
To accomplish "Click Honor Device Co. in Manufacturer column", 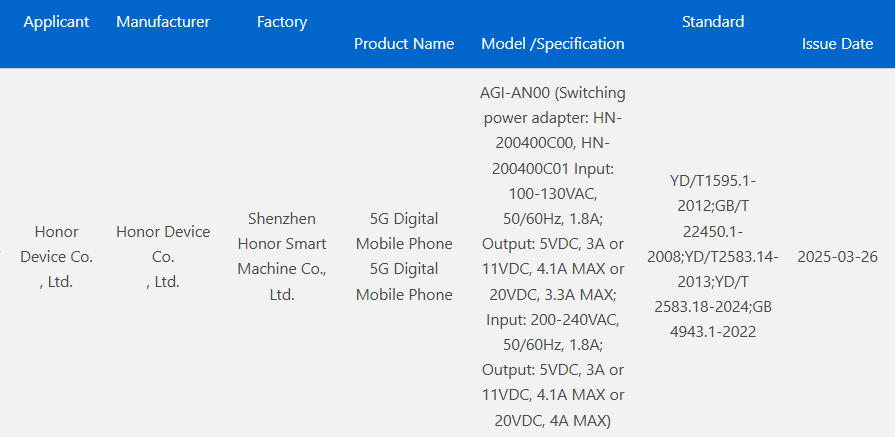I will coord(163,257).
